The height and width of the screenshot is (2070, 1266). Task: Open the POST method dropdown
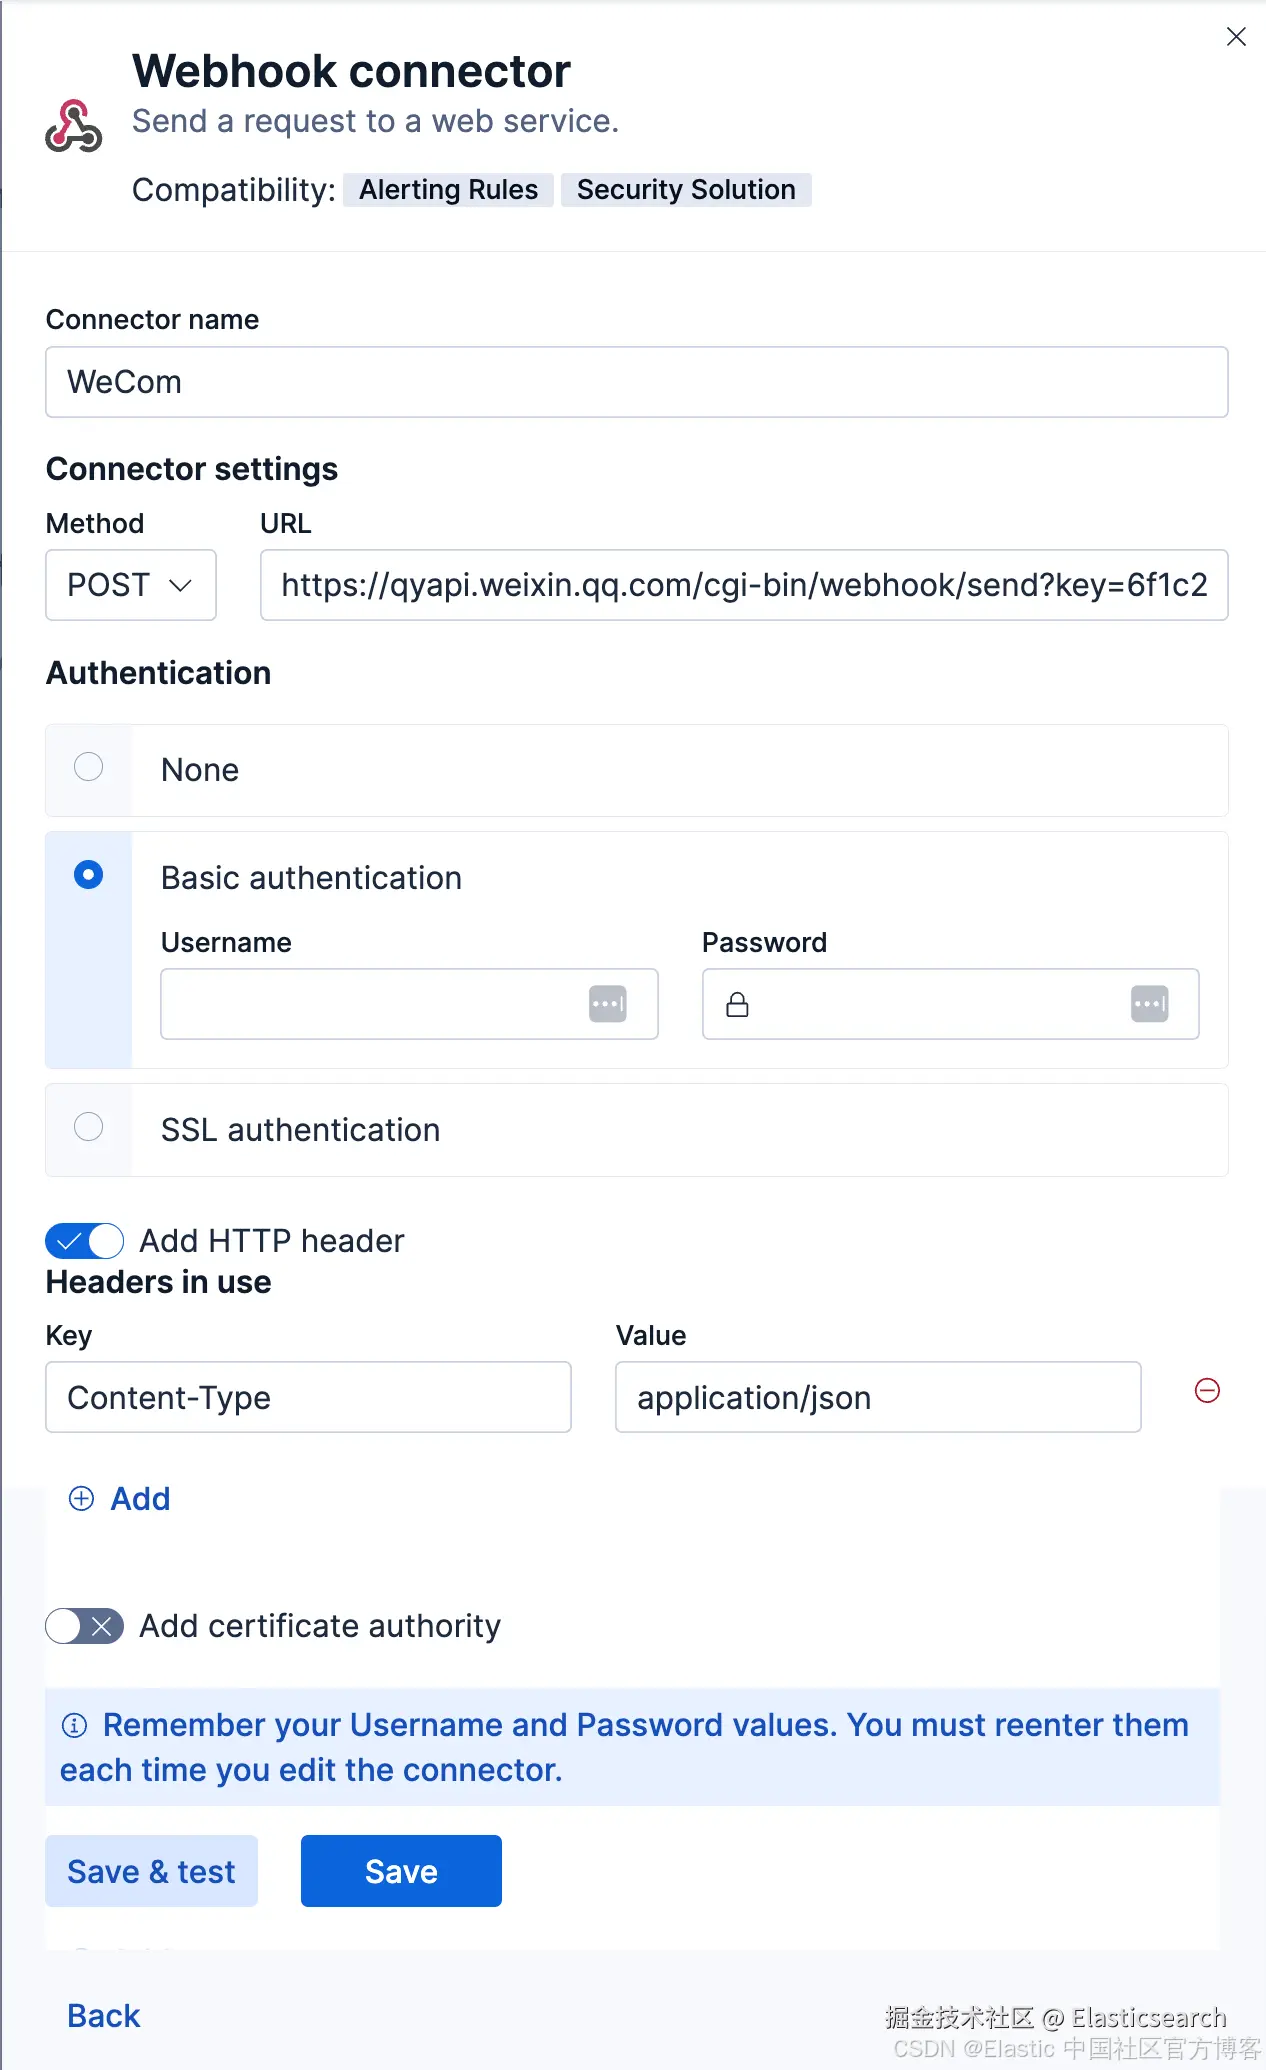(x=131, y=585)
